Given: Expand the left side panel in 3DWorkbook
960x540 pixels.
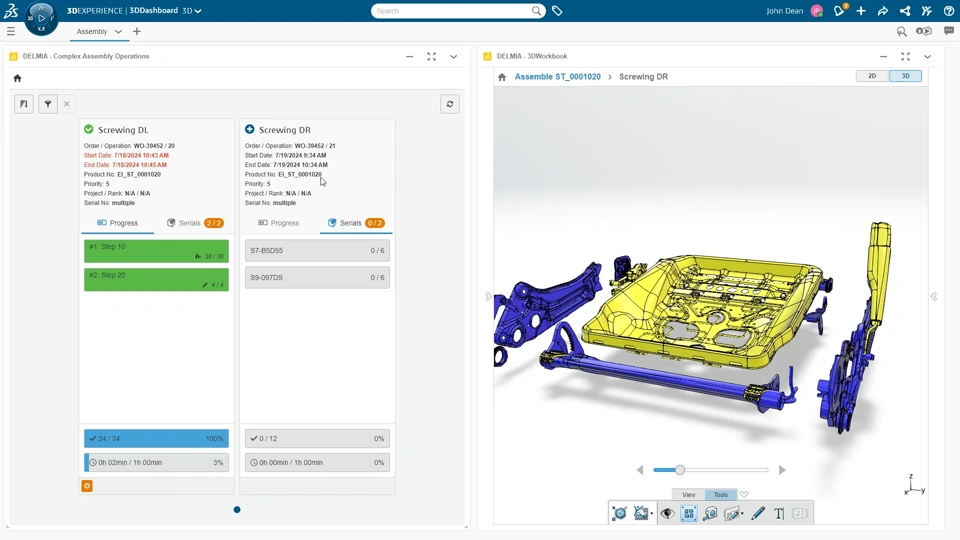Looking at the screenshot, I should [488, 296].
